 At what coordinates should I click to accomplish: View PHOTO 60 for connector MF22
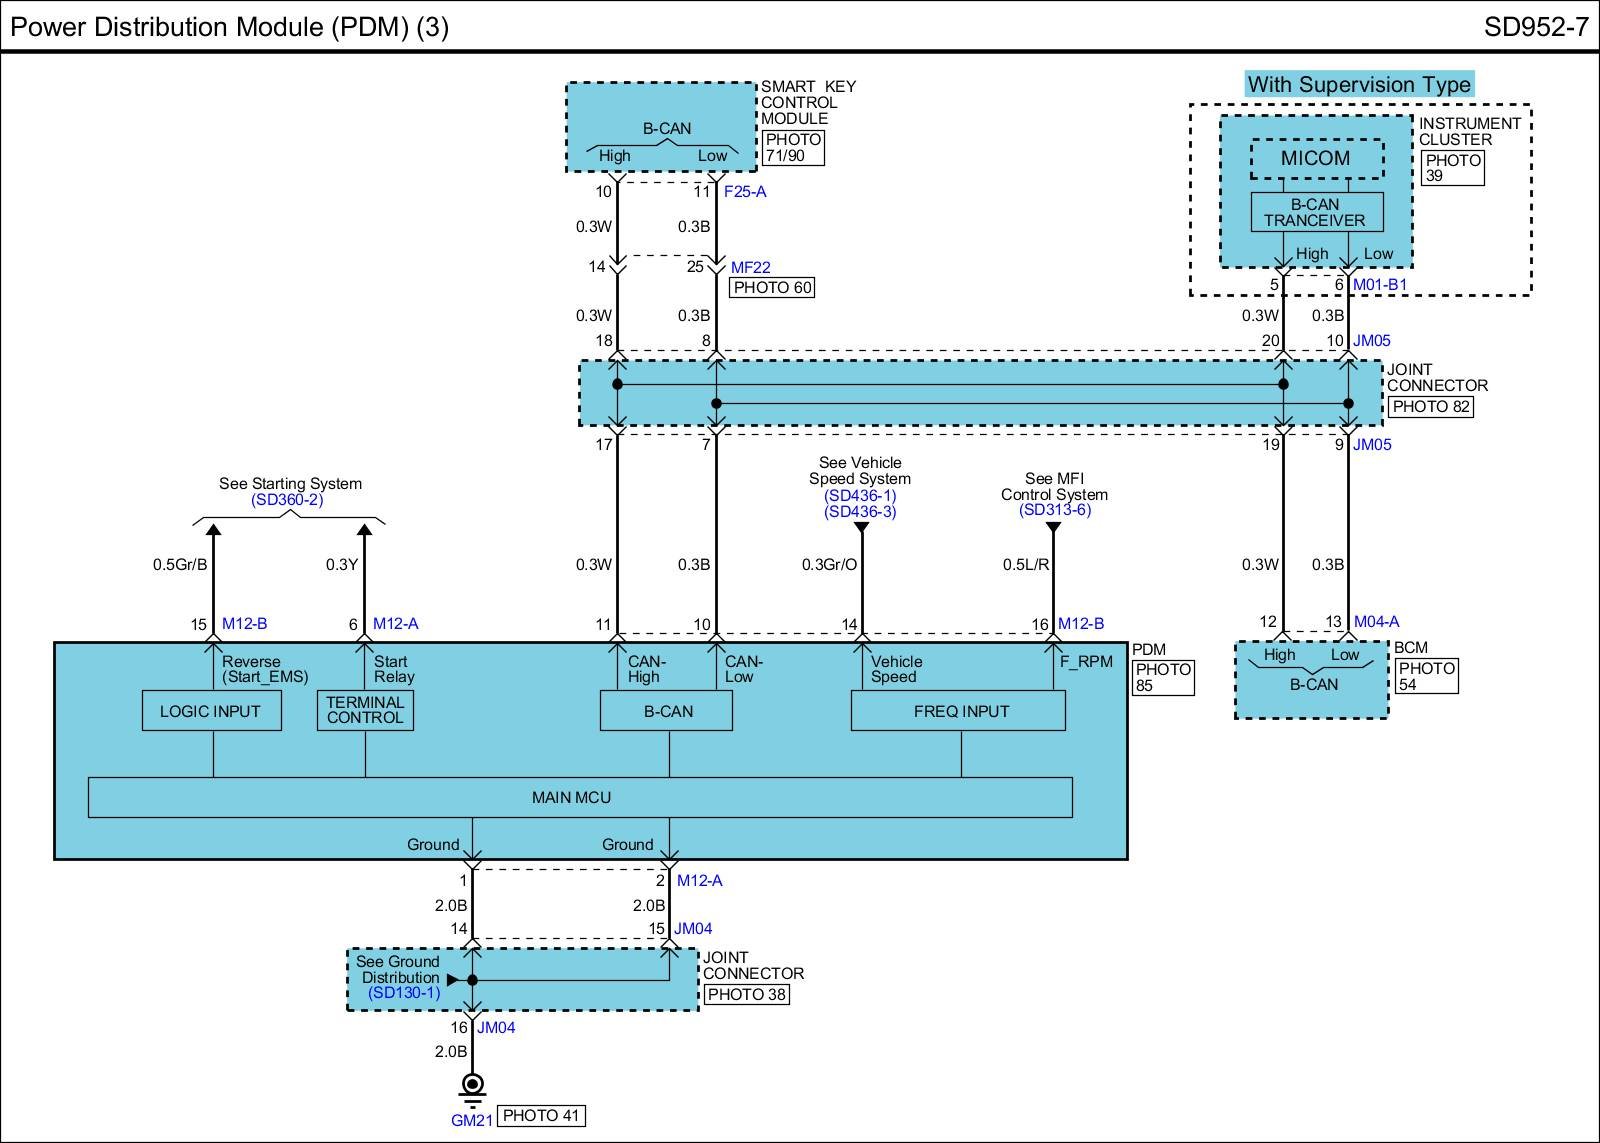point(773,288)
